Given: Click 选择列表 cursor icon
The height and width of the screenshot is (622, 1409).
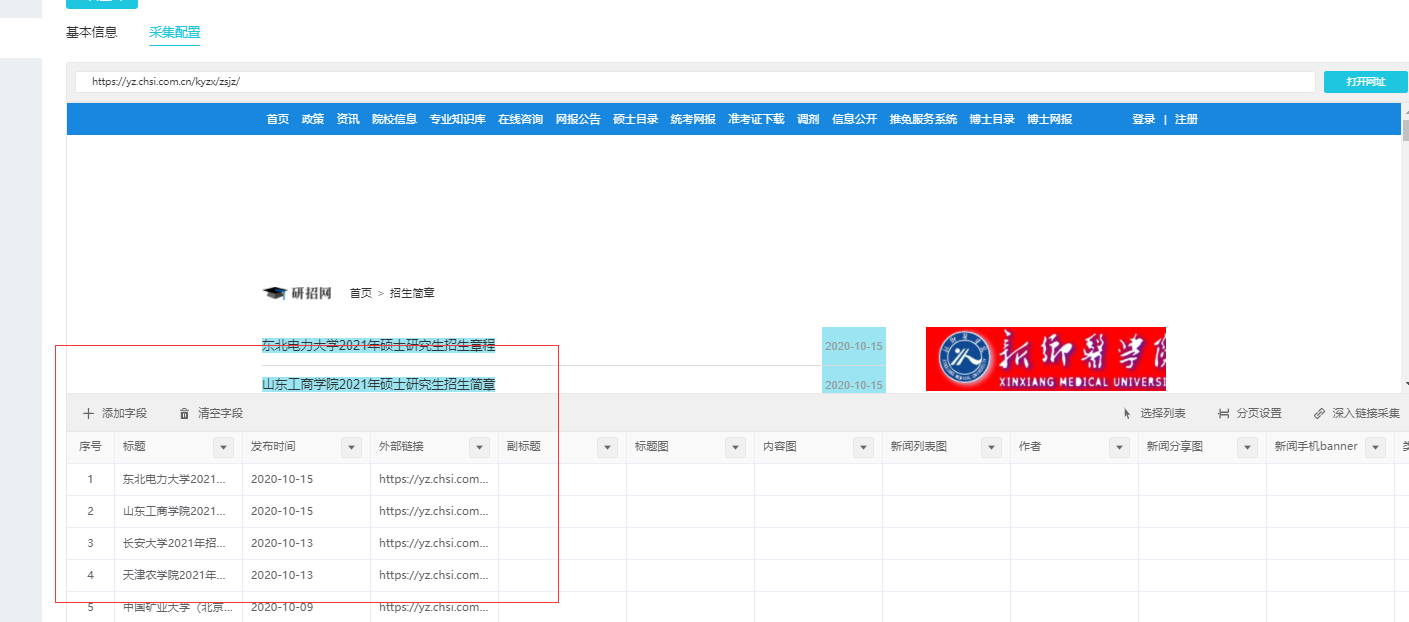Looking at the screenshot, I should click(x=1127, y=413).
